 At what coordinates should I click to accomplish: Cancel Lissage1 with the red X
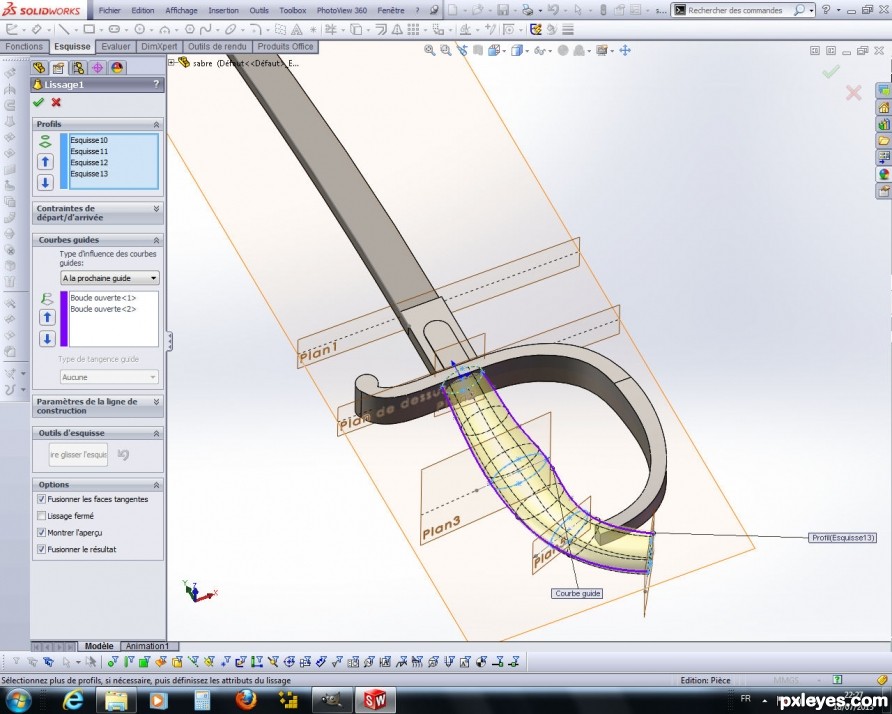(x=56, y=102)
